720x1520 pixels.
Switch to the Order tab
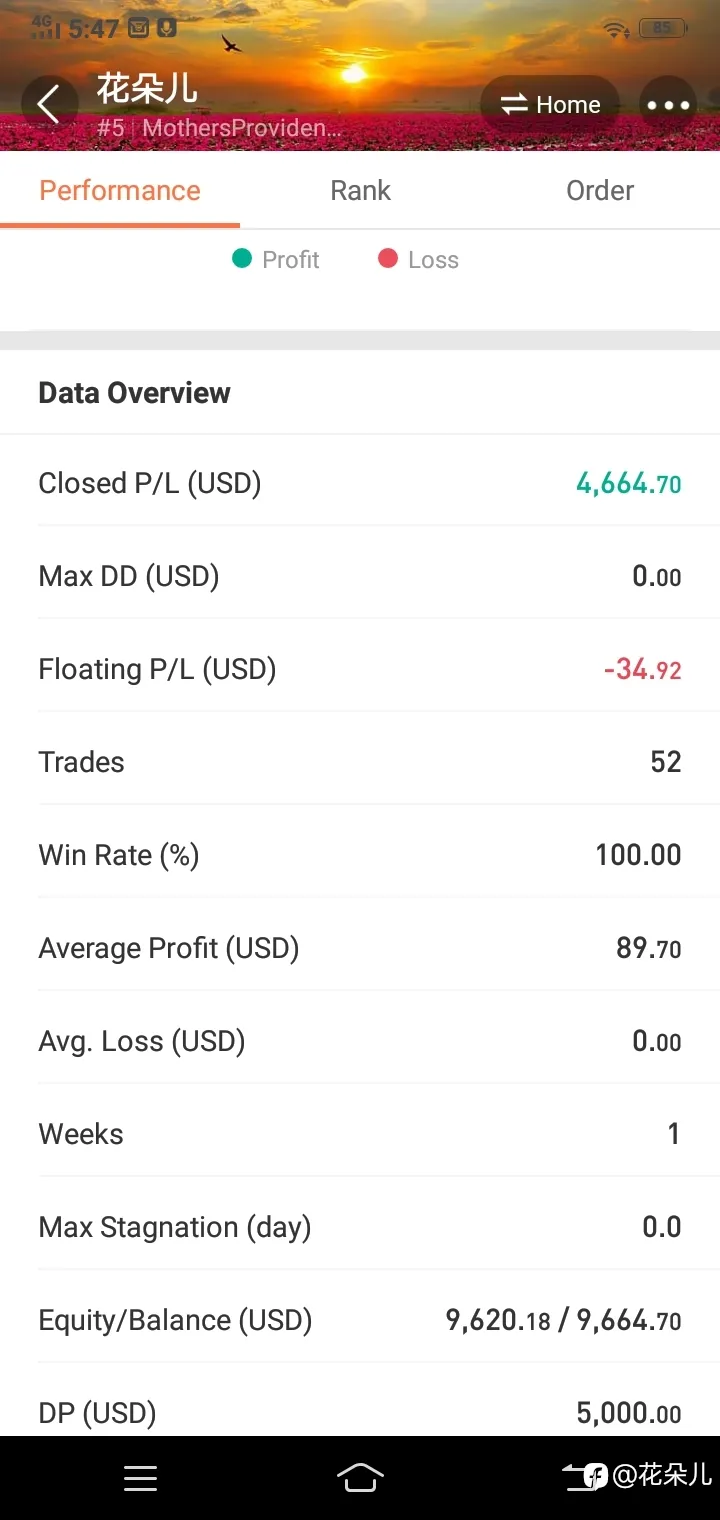pos(600,190)
